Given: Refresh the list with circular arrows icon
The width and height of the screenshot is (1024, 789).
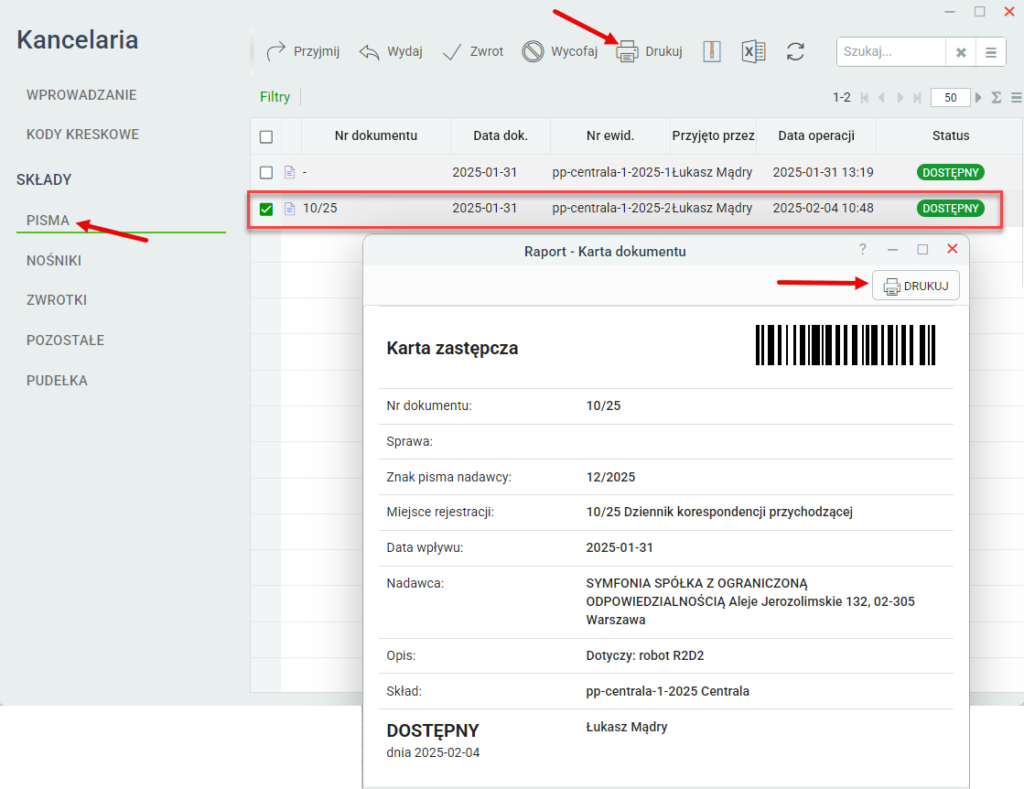Looking at the screenshot, I should [795, 52].
